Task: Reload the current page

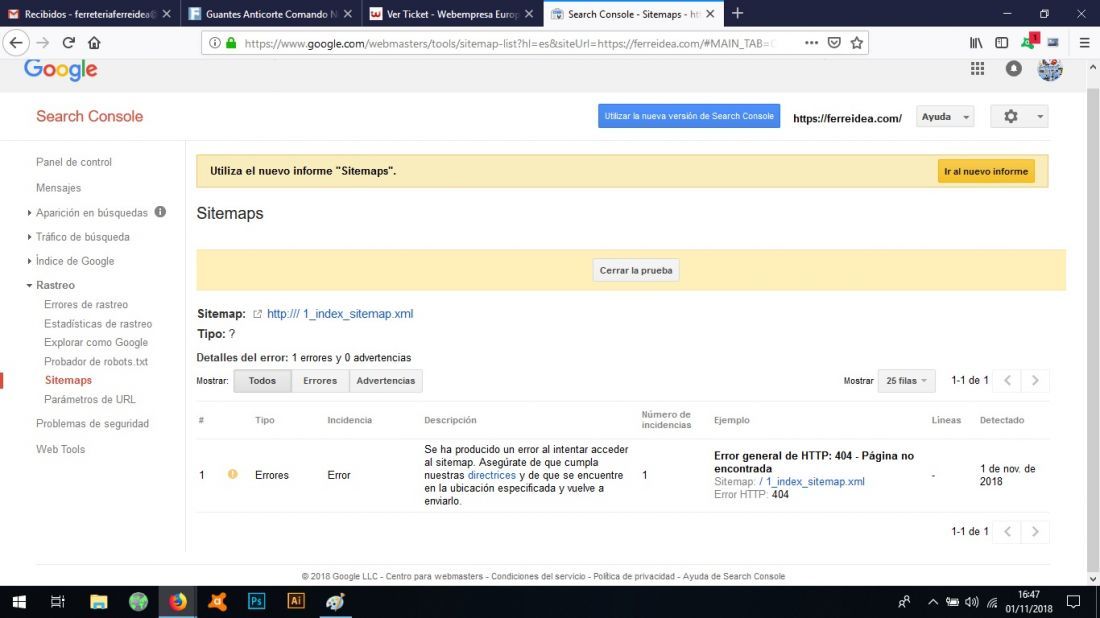Action: 68,43
